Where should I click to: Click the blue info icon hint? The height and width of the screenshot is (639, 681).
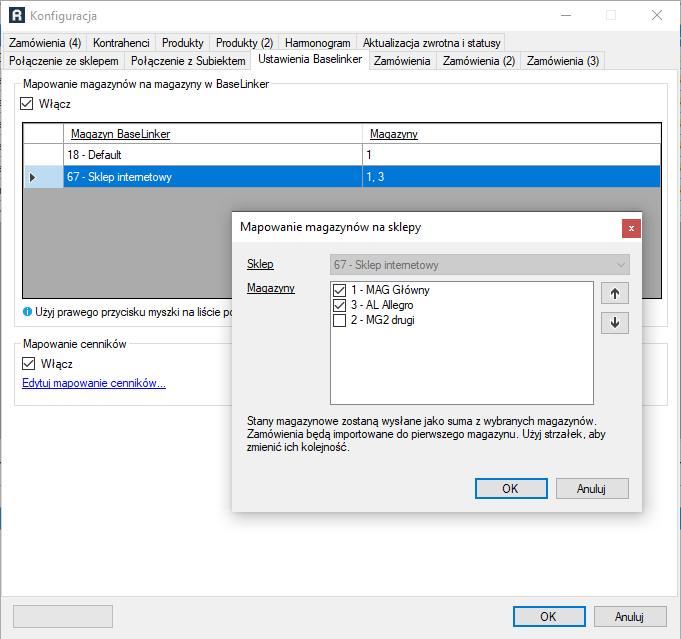point(27,311)
